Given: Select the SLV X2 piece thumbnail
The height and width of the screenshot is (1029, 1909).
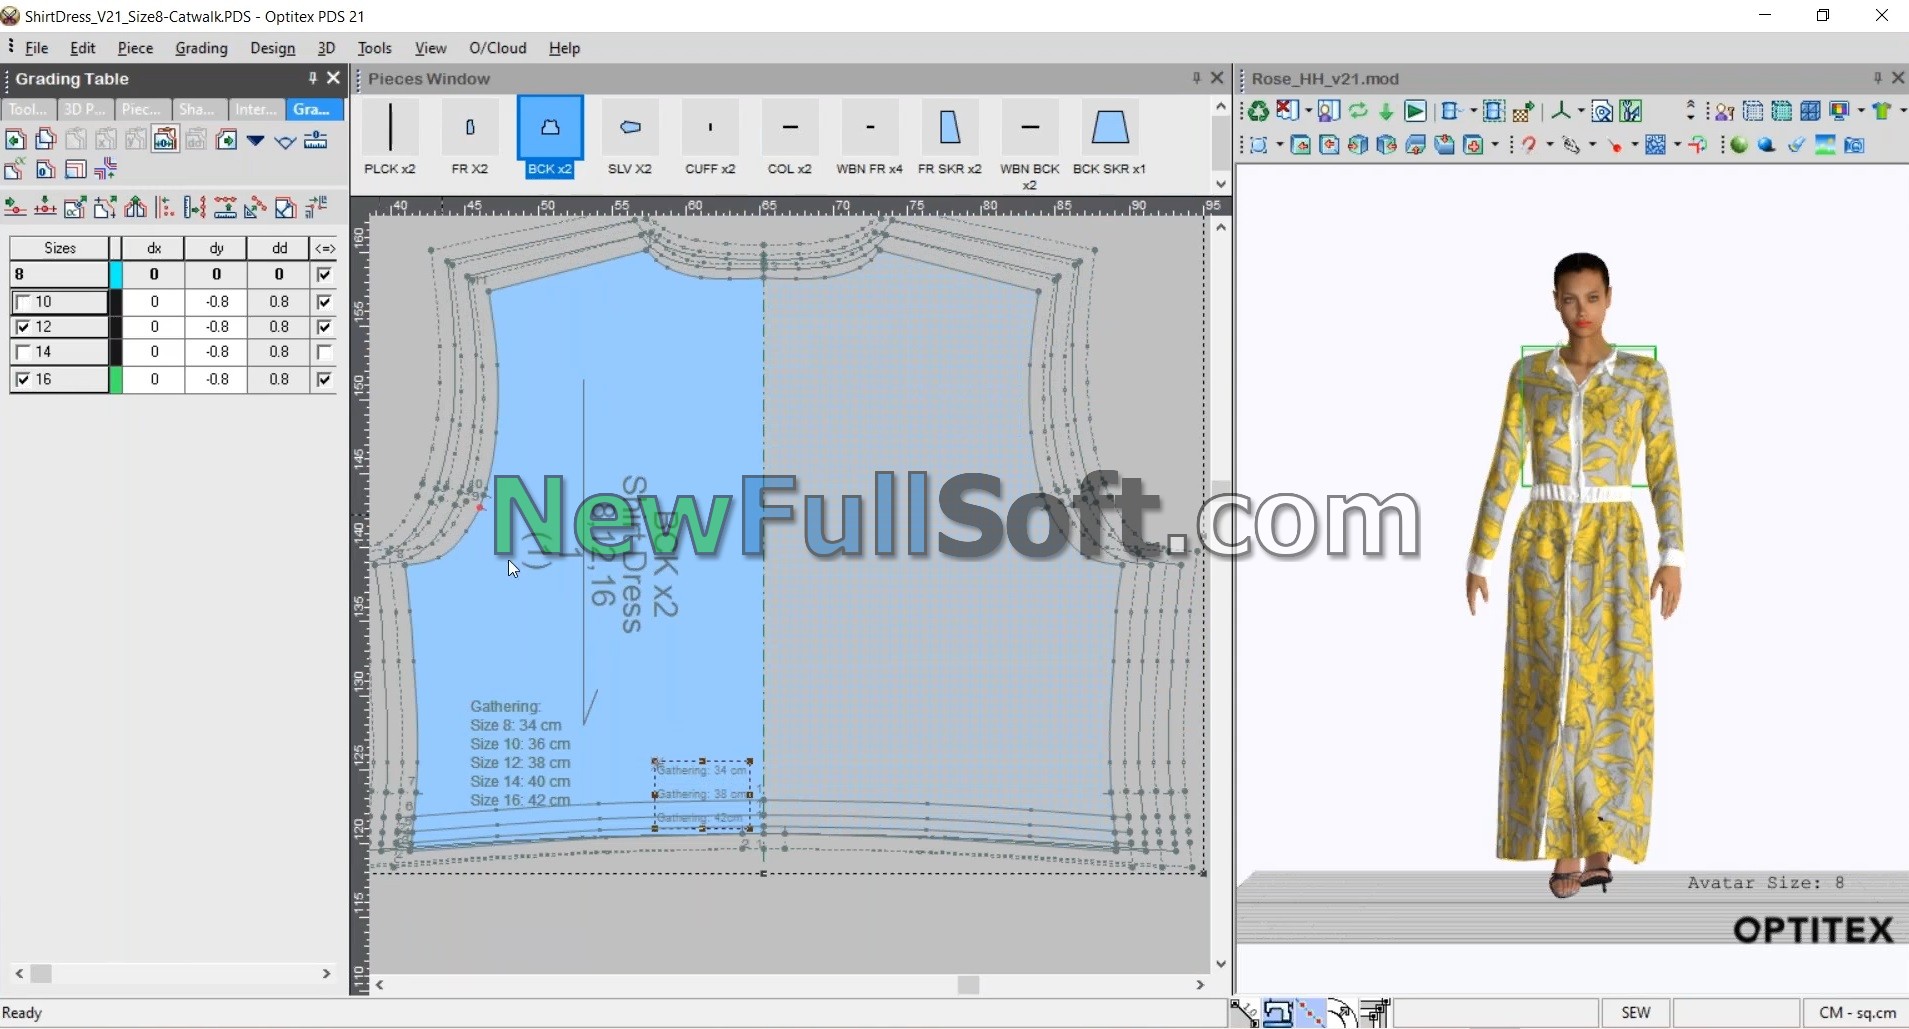Looking at the screenshot, I should pos(630,138).
